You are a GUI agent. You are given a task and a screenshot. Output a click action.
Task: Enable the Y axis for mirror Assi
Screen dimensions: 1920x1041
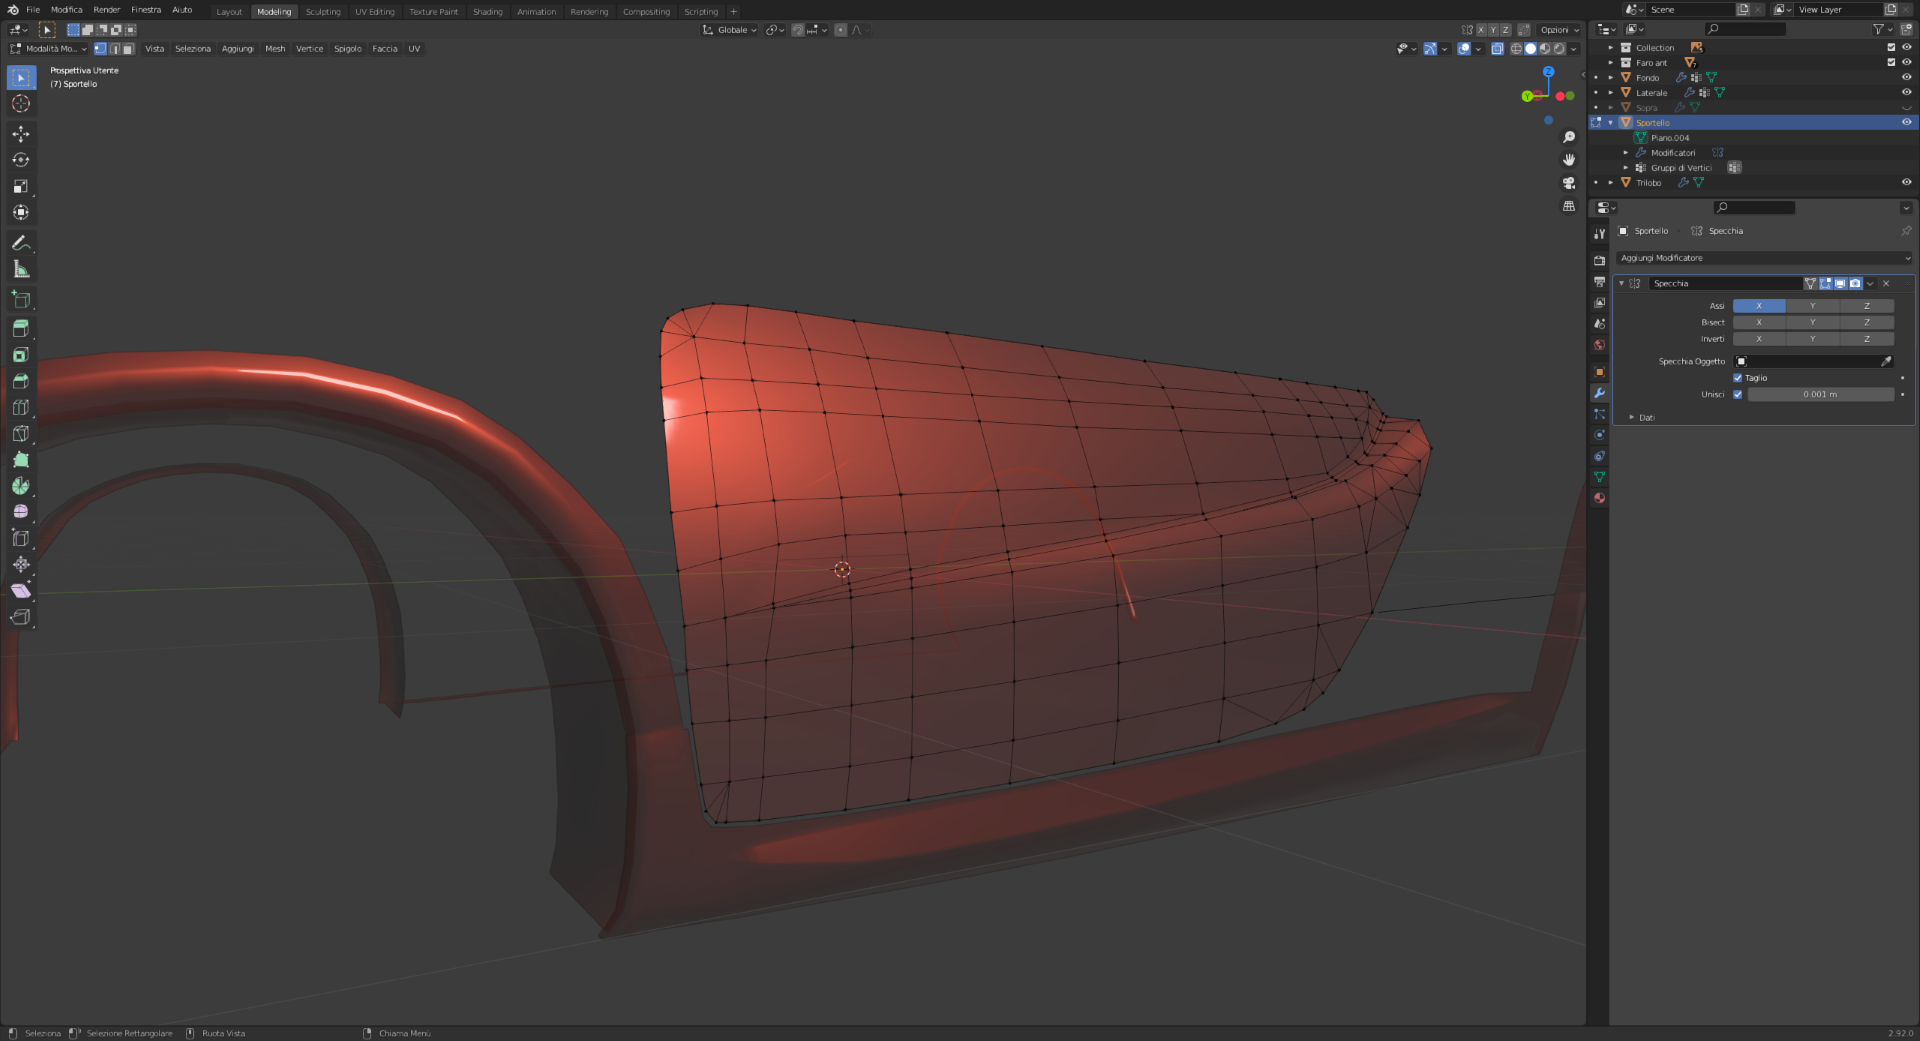click(x=1812, y=306)
